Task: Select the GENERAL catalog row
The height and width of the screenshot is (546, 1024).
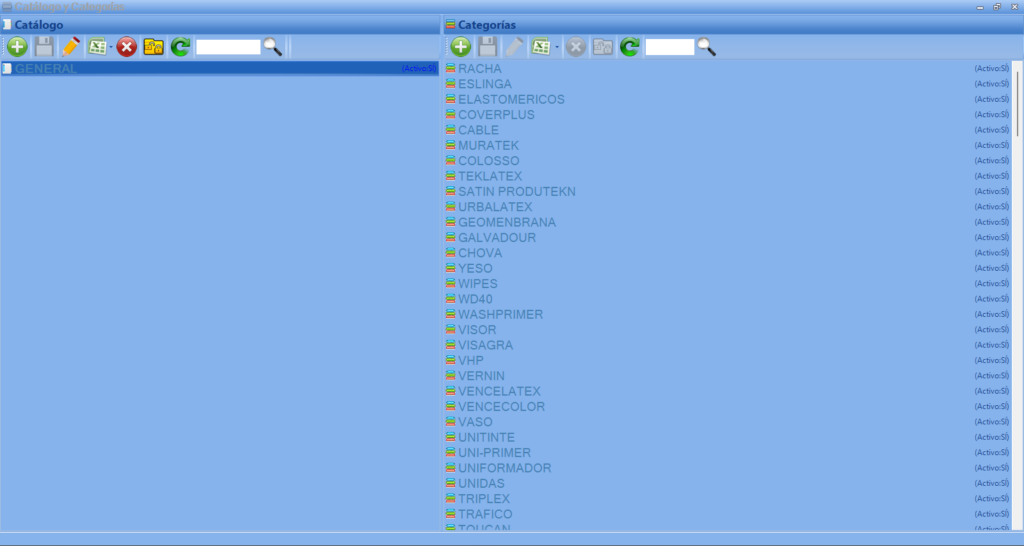Action: click(x=219, y=69)
